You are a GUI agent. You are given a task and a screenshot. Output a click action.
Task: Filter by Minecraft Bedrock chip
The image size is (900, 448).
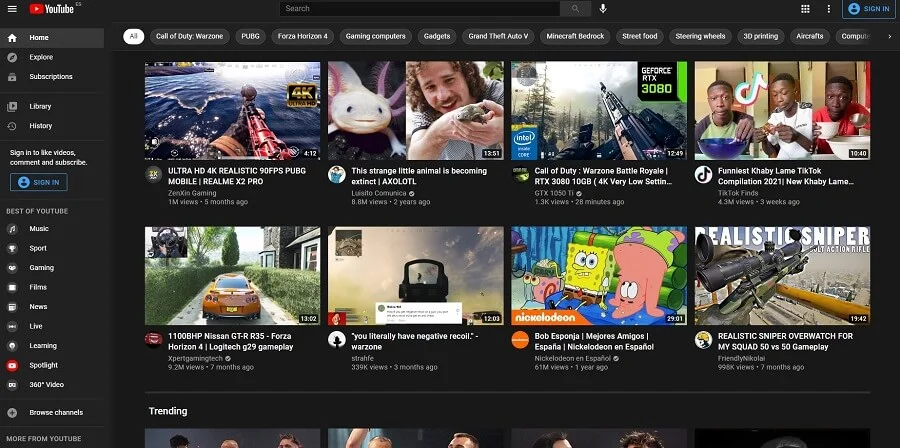[575, 36]
